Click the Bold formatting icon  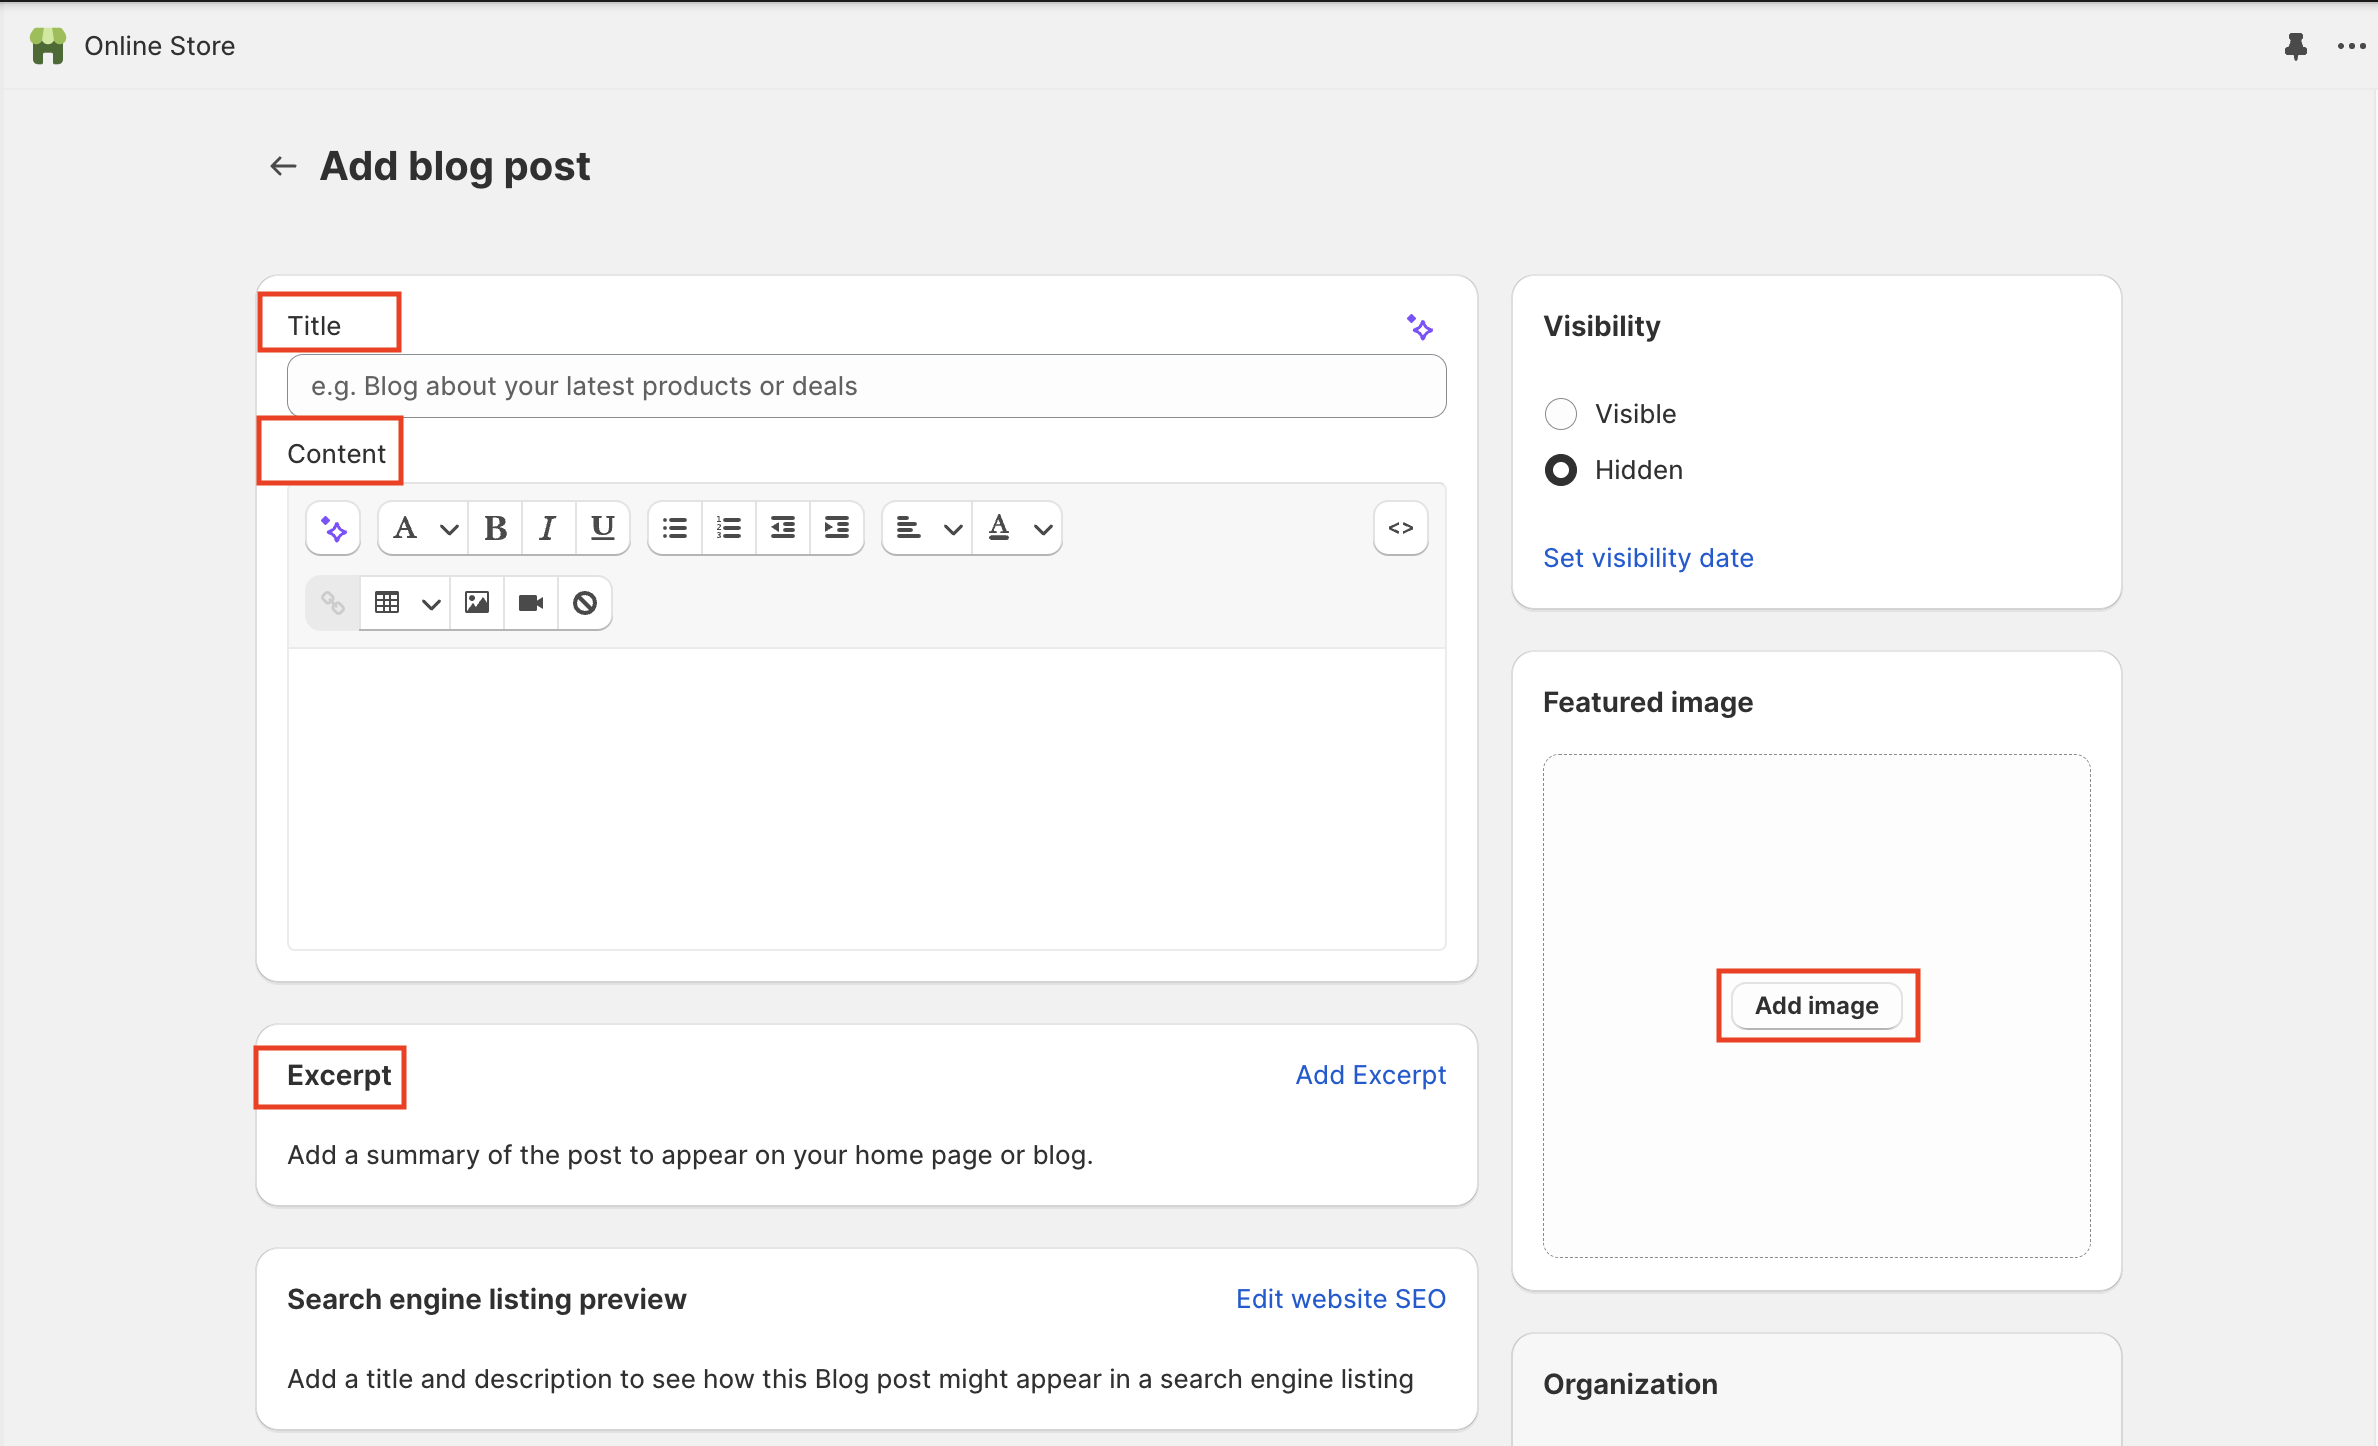495,528
